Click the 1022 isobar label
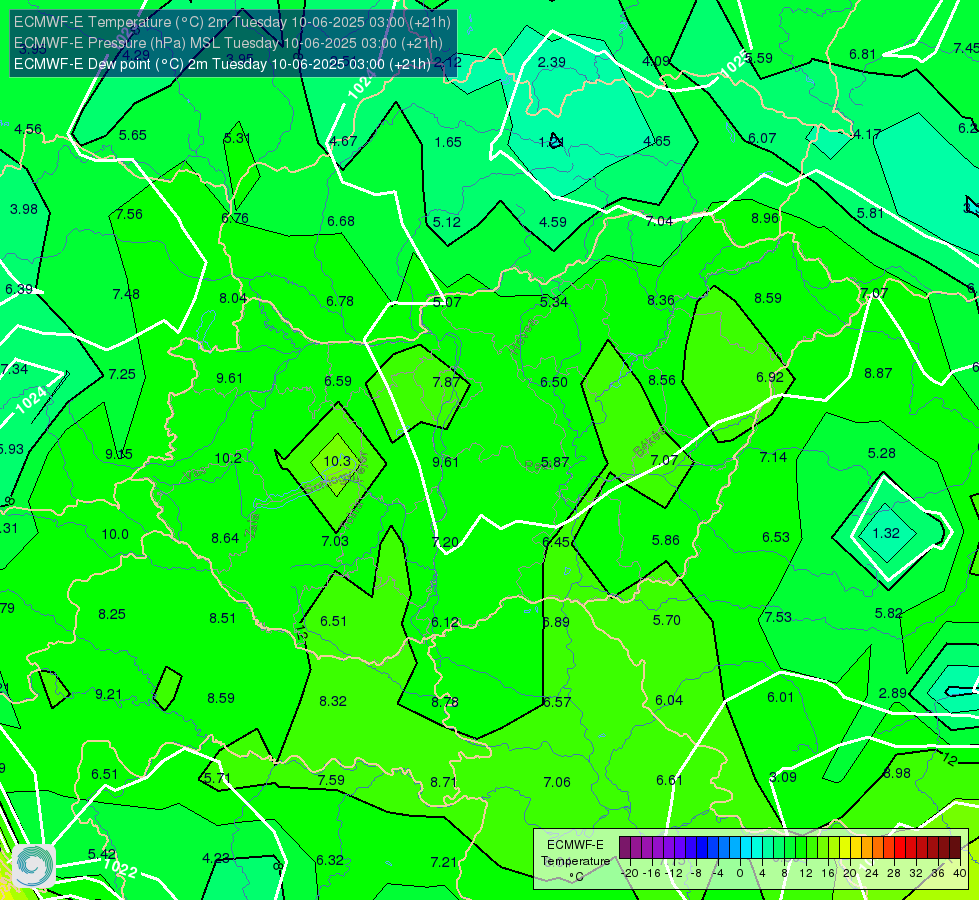The image size is (979, 900). [x=120, y=869]
